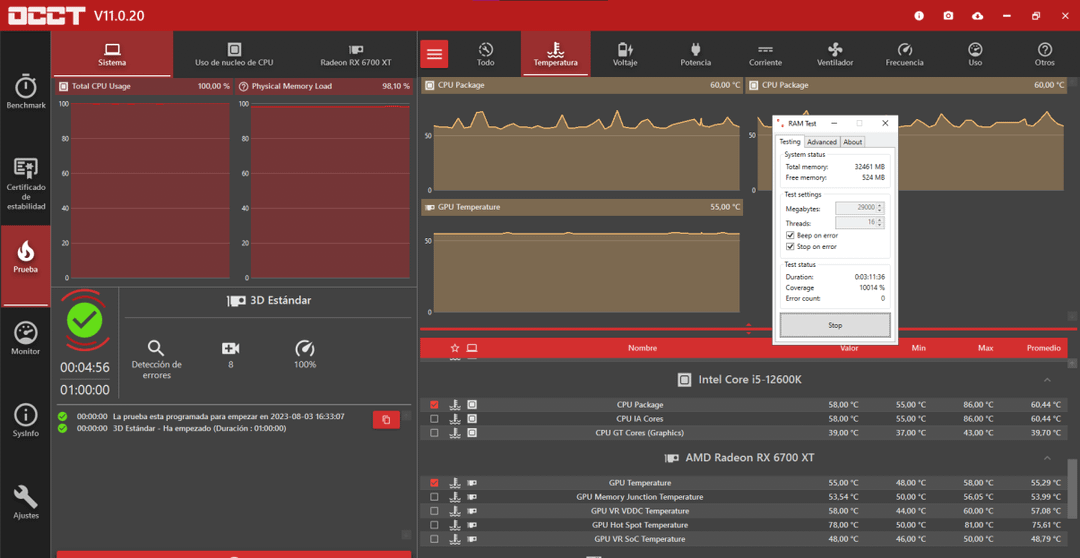Take a screenshot with the camera icon
This screenshot has height=558, width=1080.
(948, 15)
